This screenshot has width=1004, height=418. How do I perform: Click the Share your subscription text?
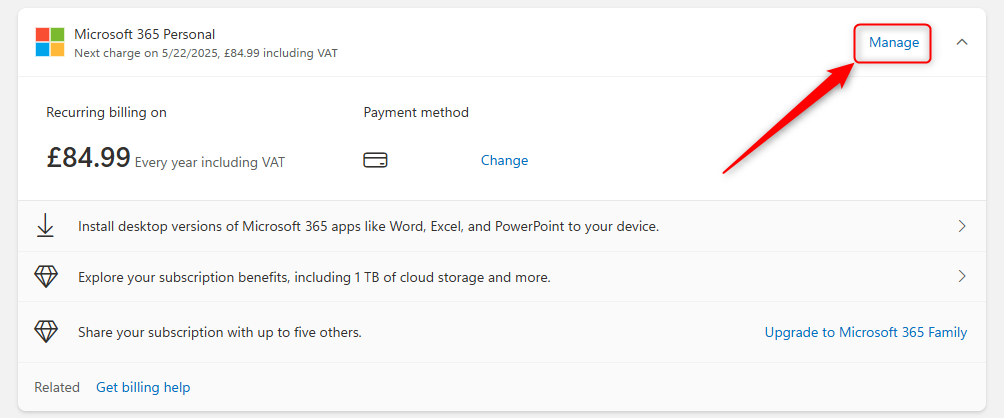pyautogui.click(x=220, y=332)
